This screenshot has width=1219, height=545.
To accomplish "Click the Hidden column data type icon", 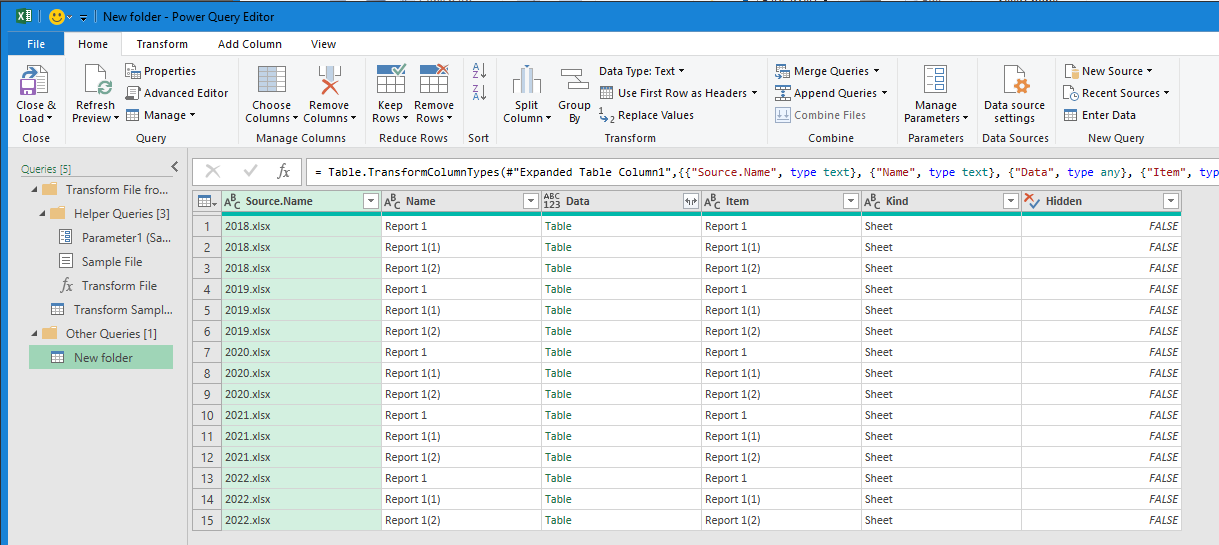I will point(1033,201).
